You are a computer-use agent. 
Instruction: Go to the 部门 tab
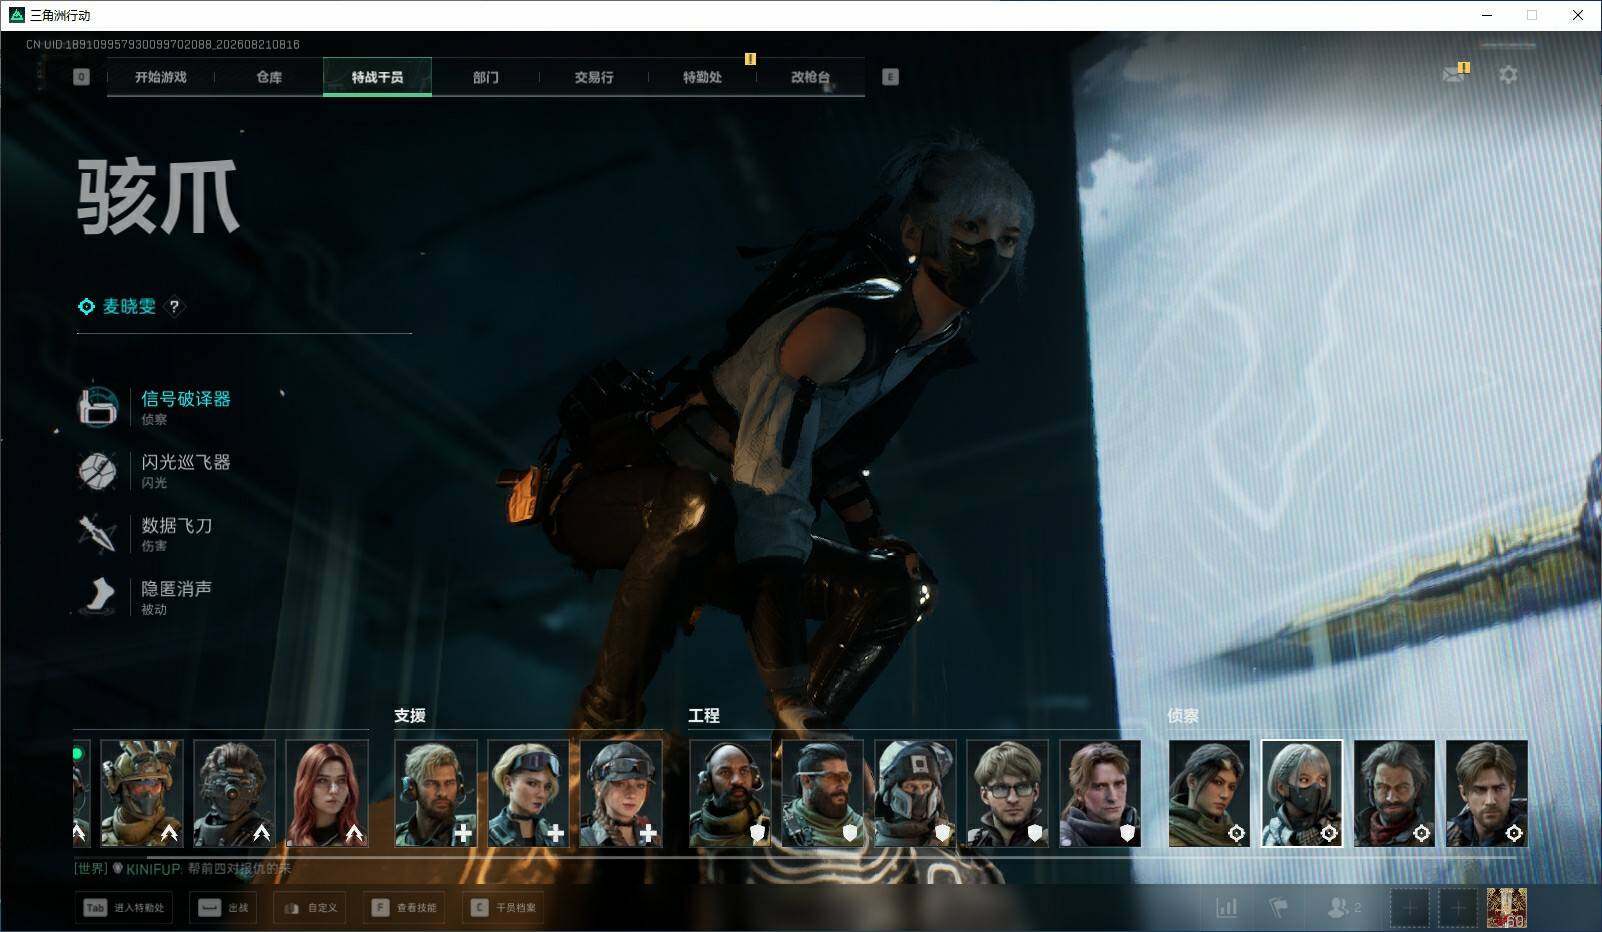pyautogui.click(x=486, y=77)
